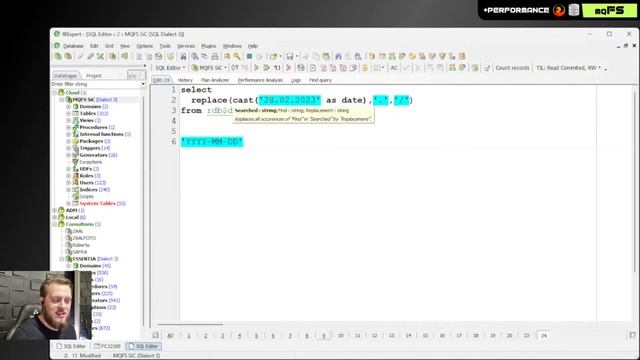Click the '28.02.2023' string literal
640x360 pixels.
(x=290, y=100)
